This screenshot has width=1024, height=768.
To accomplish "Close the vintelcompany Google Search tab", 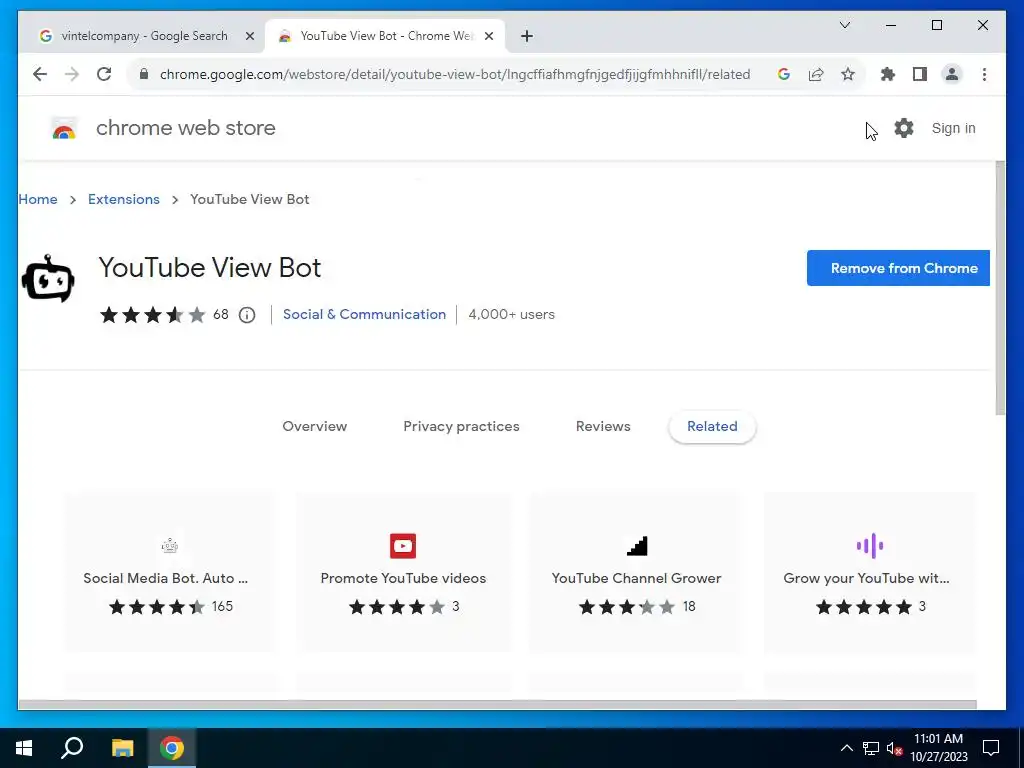I will (249, 37).
